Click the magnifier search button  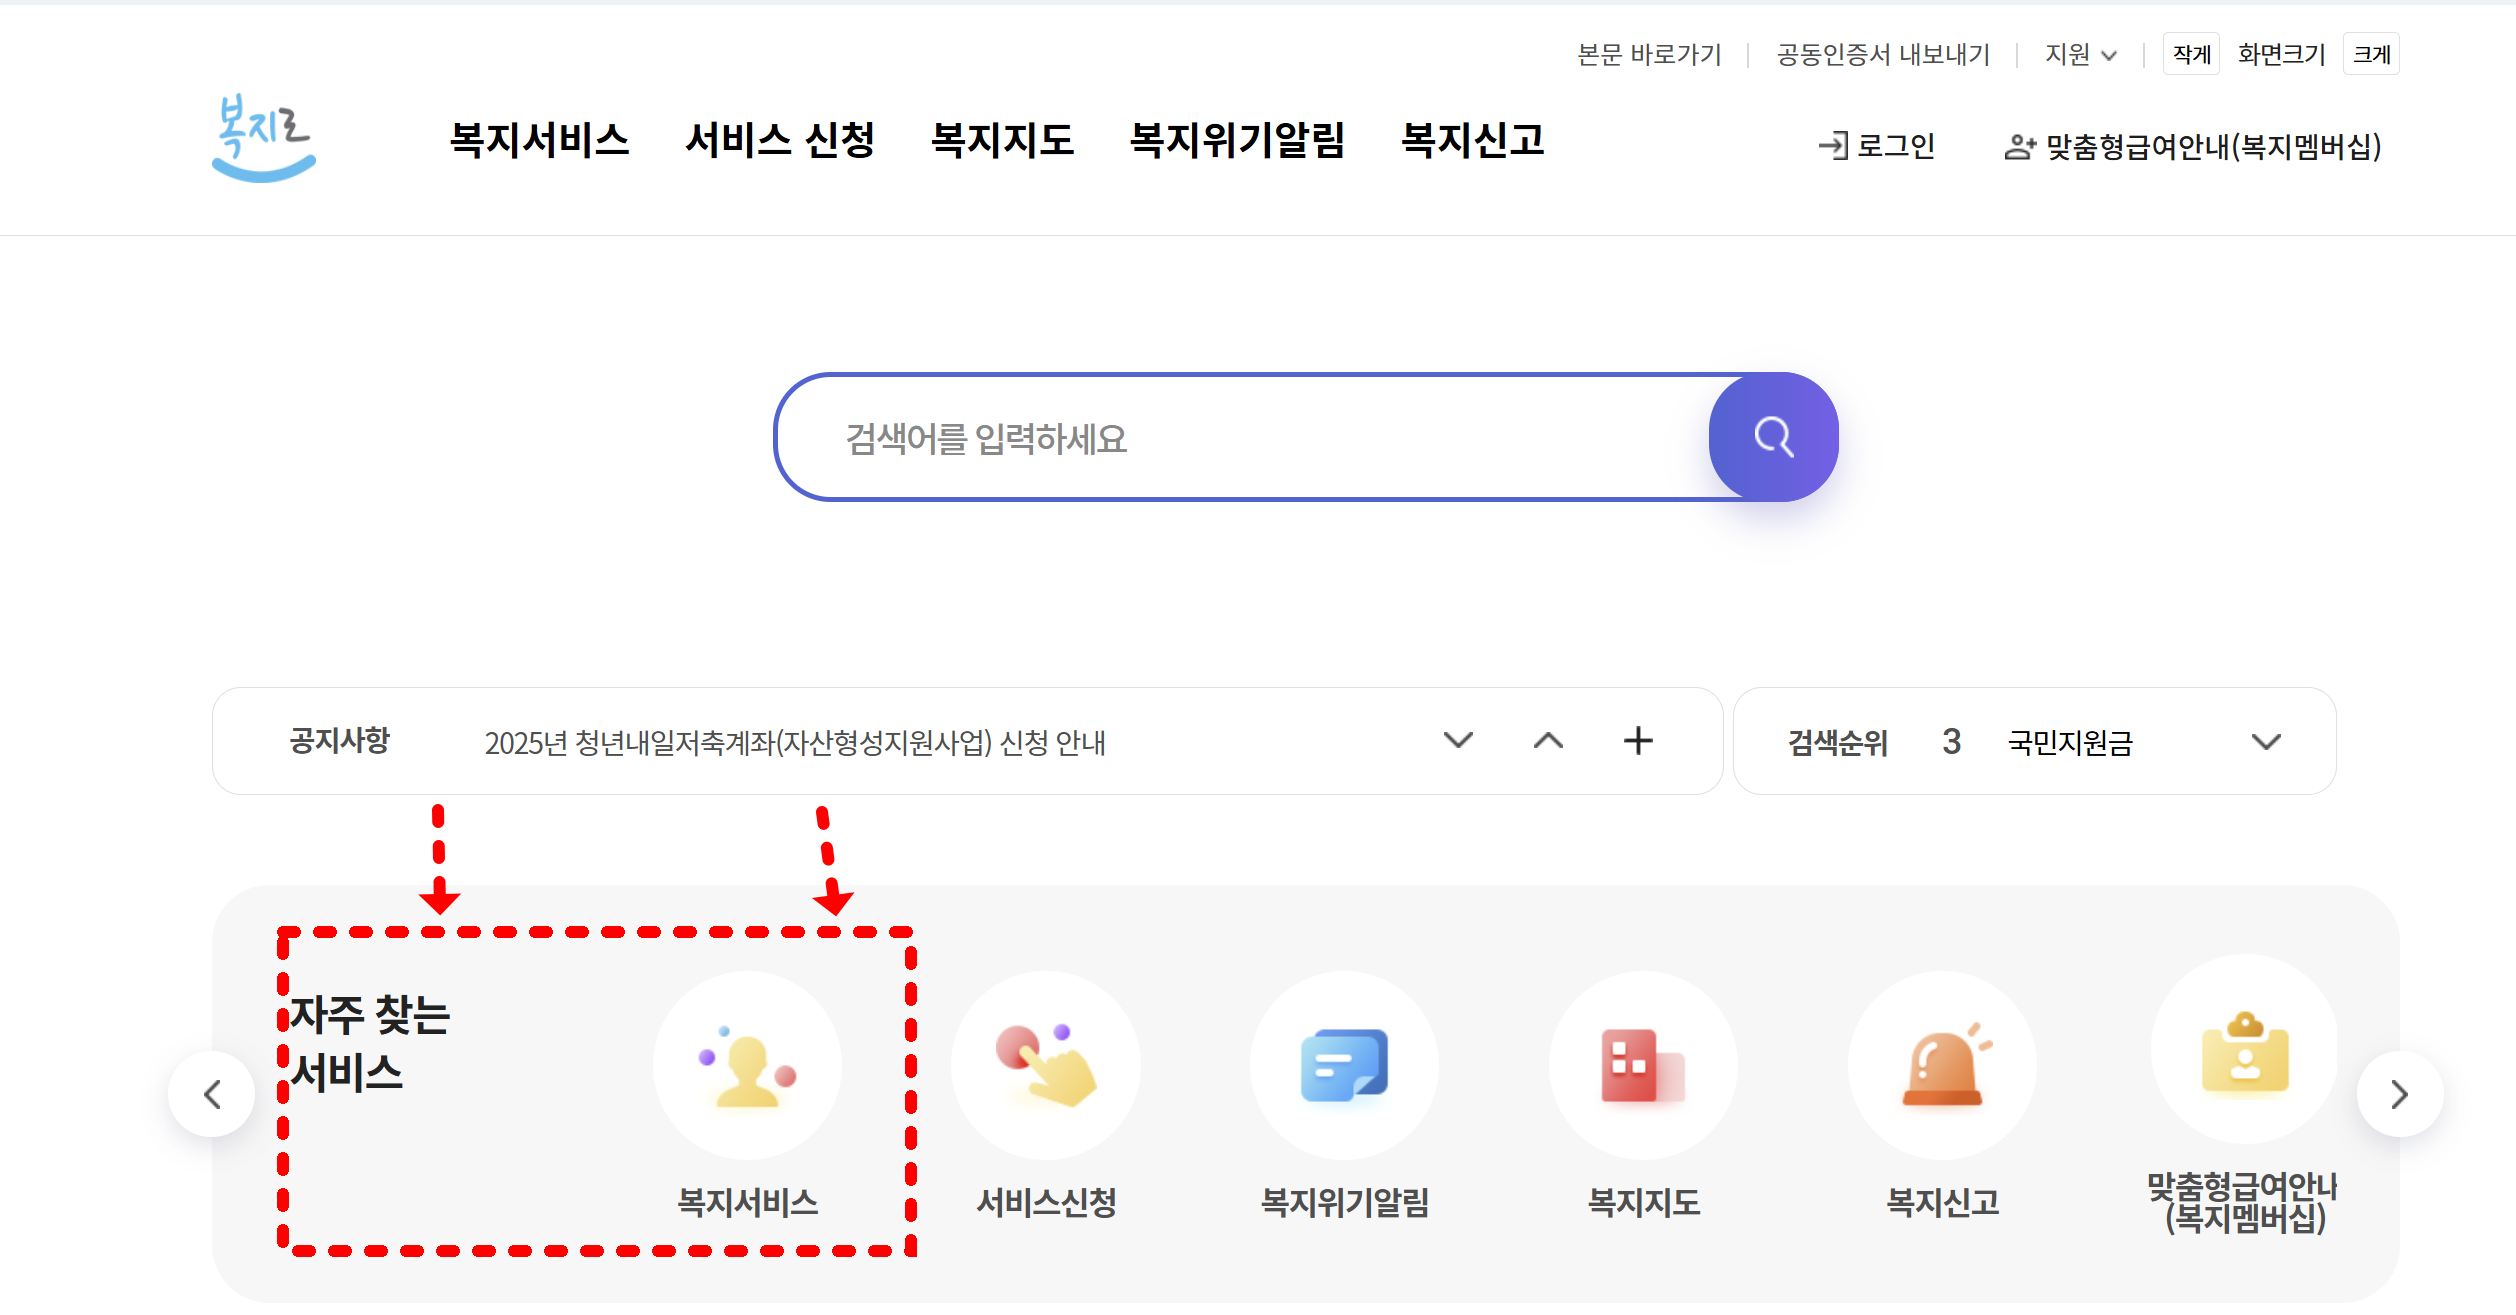pos(1773,437)
